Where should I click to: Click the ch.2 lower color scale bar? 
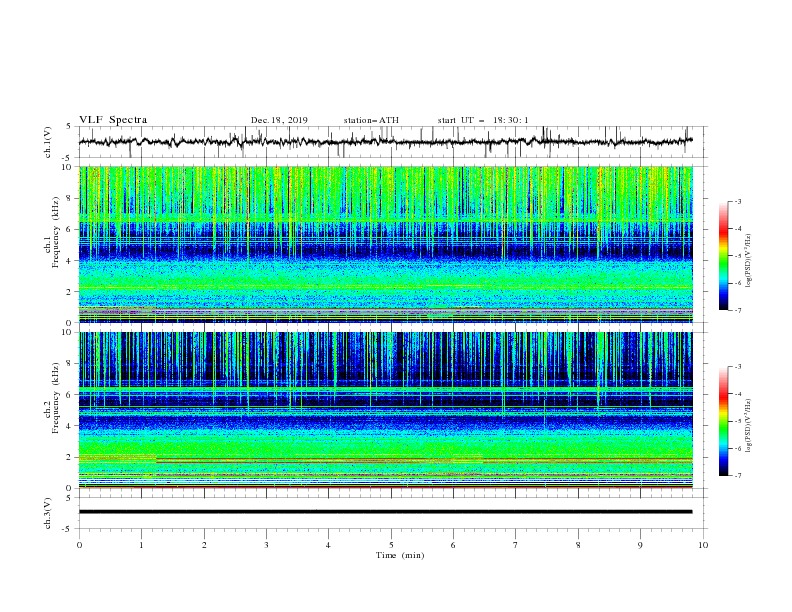click(724, 421)
